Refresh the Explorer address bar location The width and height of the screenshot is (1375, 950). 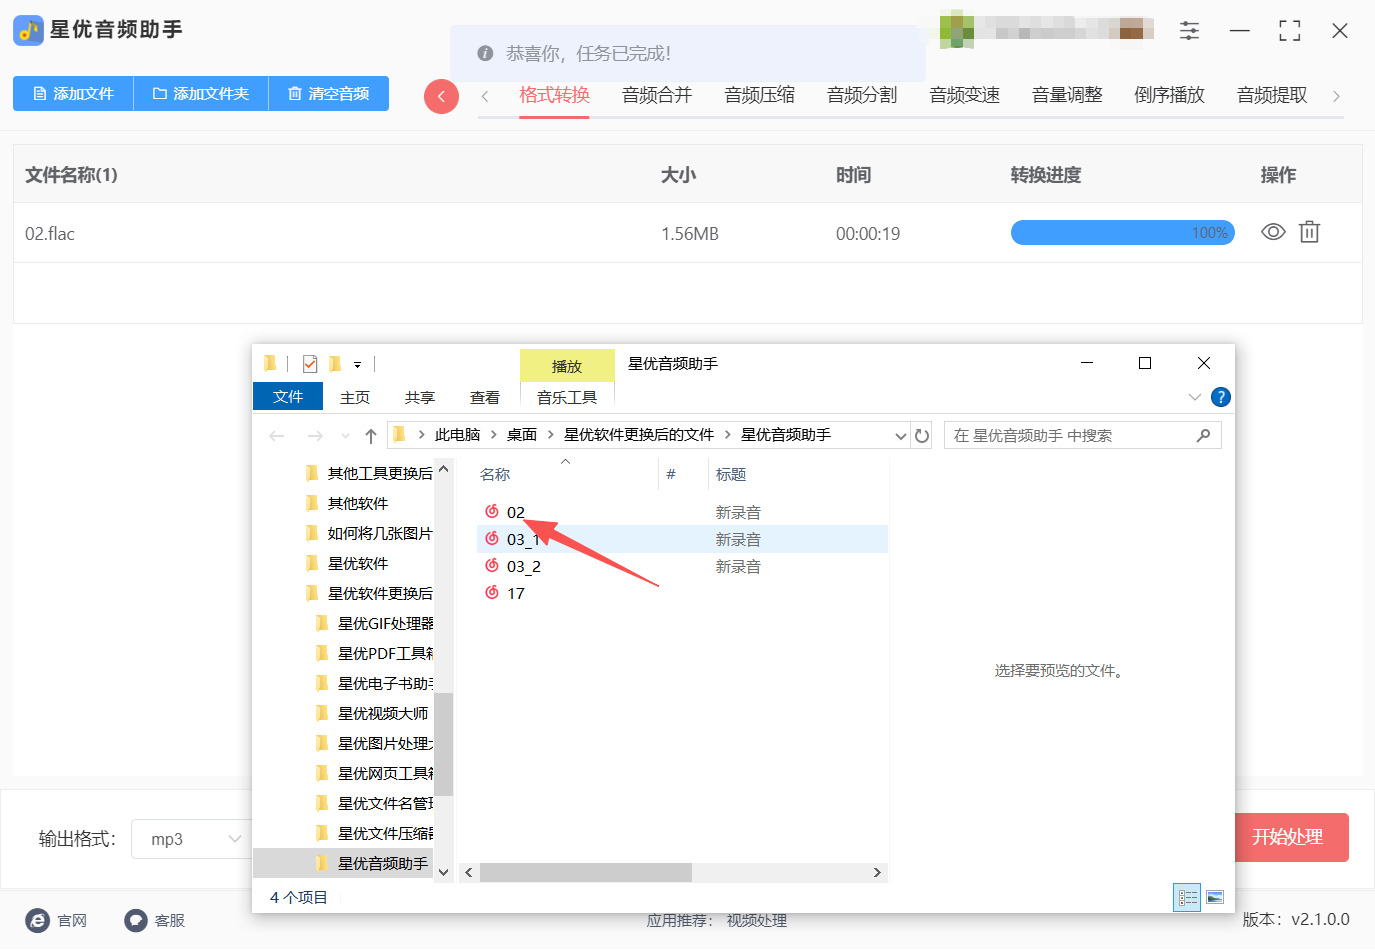pyautogui.click(x=922, y=436)
